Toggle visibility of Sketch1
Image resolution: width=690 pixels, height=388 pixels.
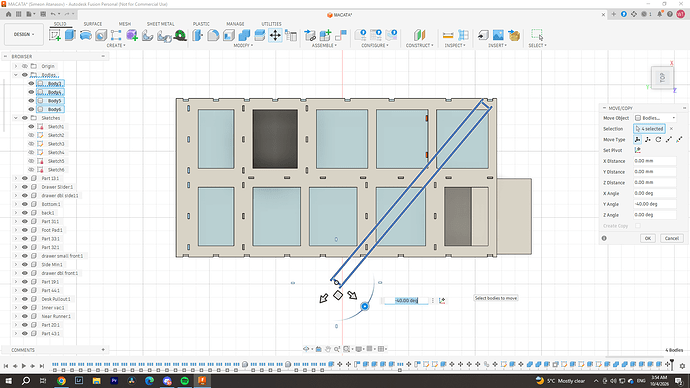click(x=31, y=127)
